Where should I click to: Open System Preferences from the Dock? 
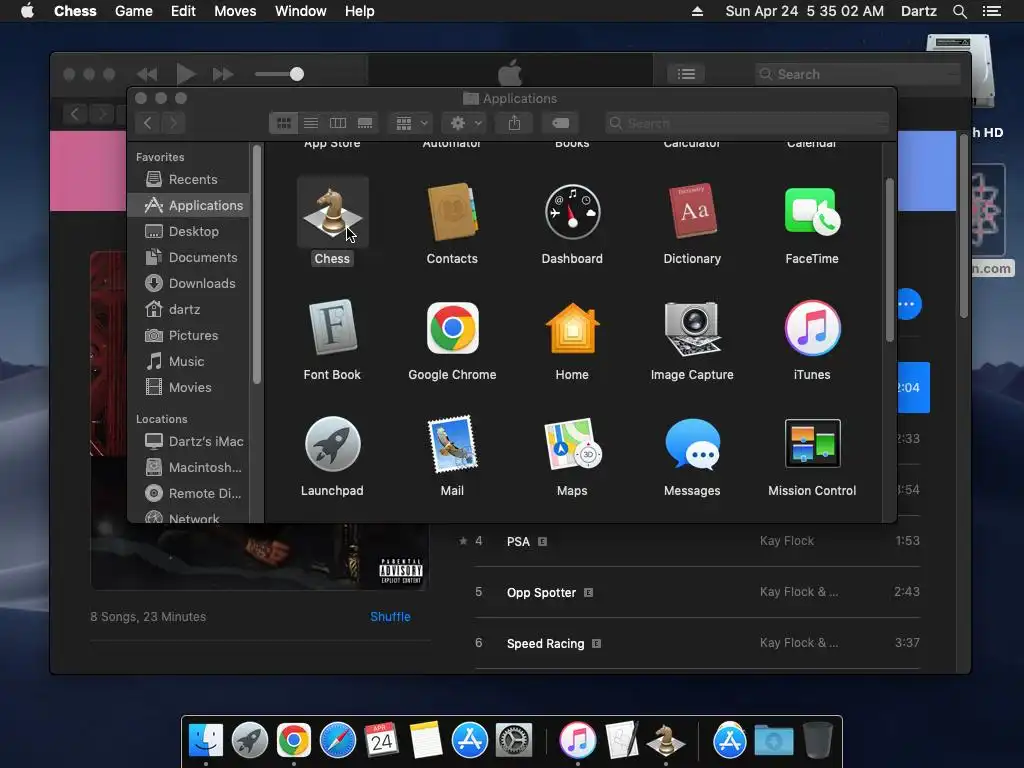tap(514, 740)
